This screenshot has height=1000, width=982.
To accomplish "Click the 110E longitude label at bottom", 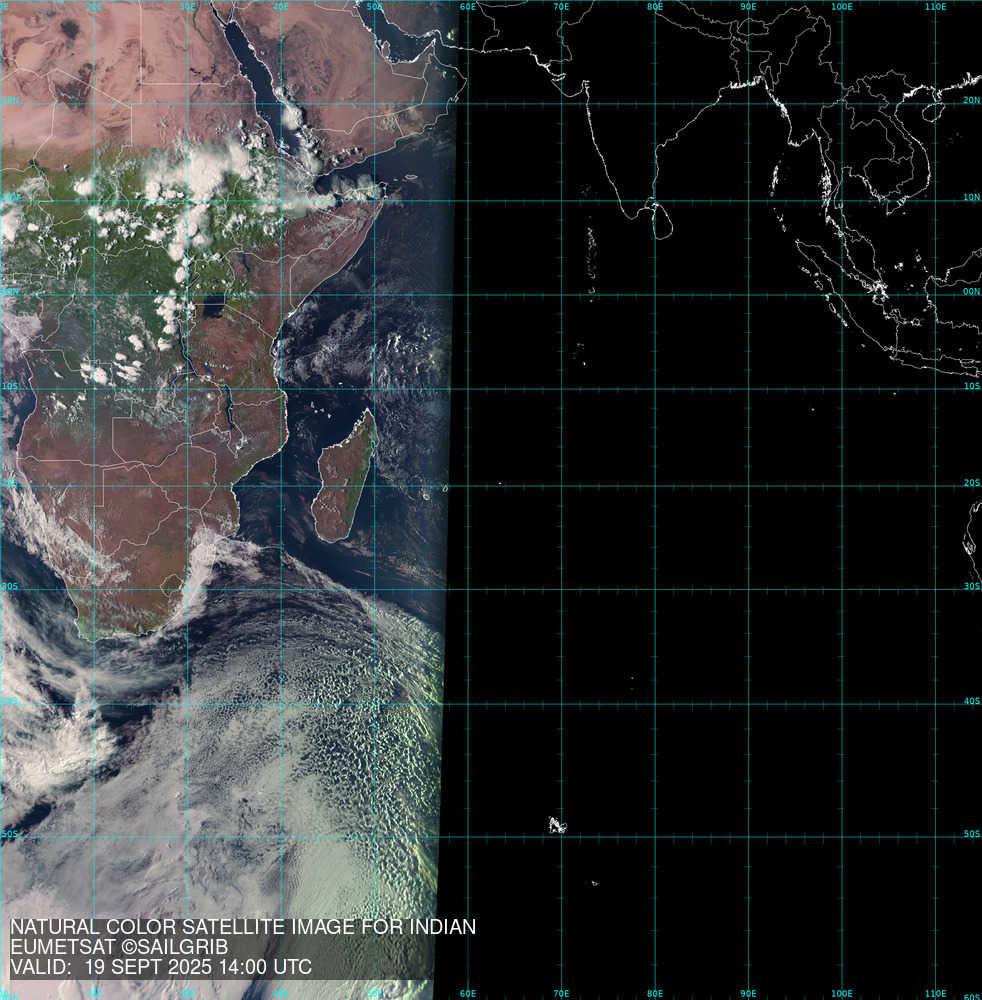I will 935,994.
